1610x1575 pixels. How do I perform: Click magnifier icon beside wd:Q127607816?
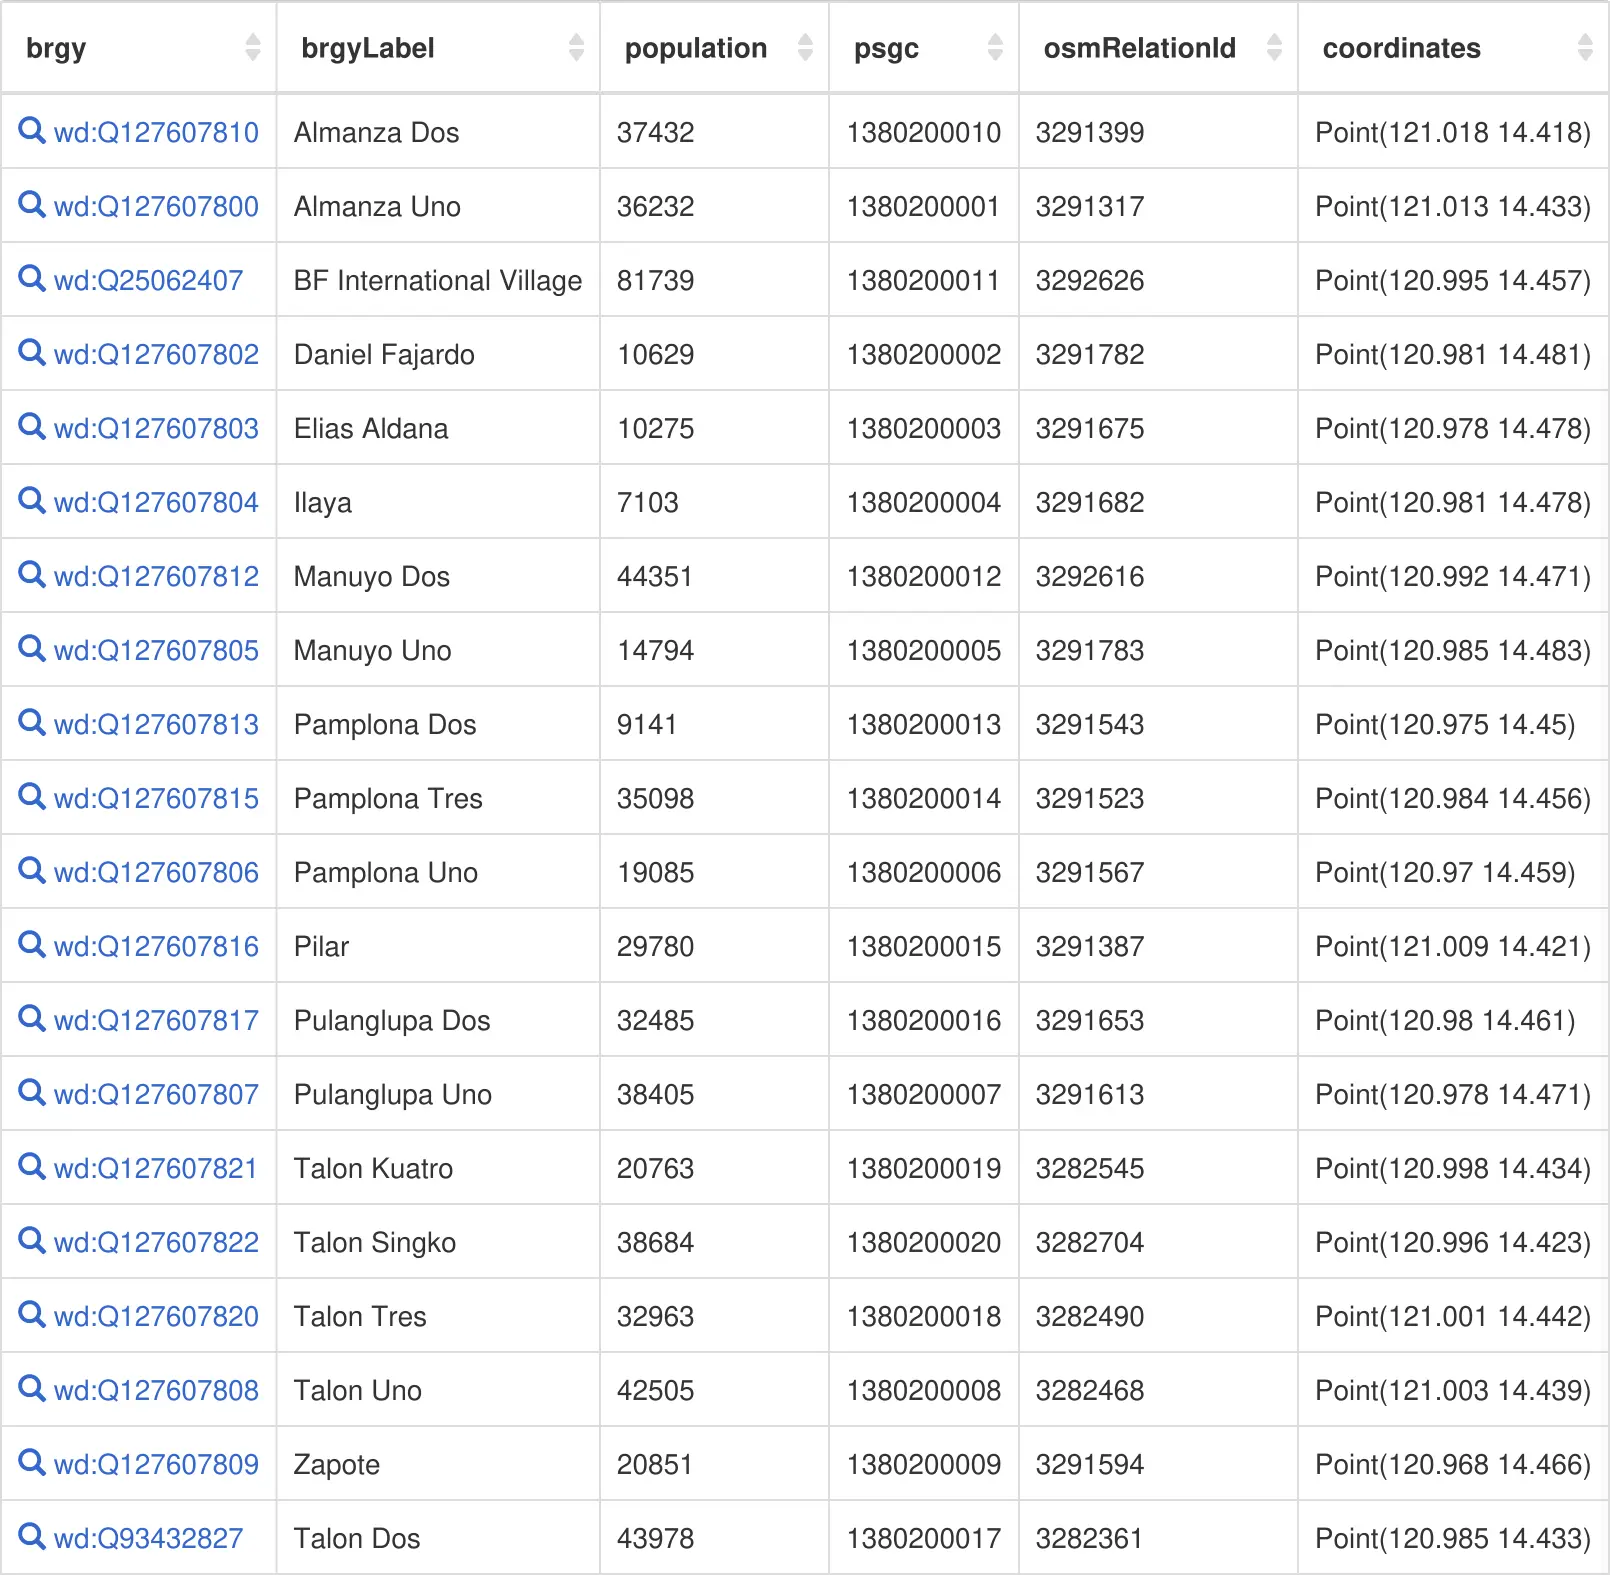[x=32, y=944]
